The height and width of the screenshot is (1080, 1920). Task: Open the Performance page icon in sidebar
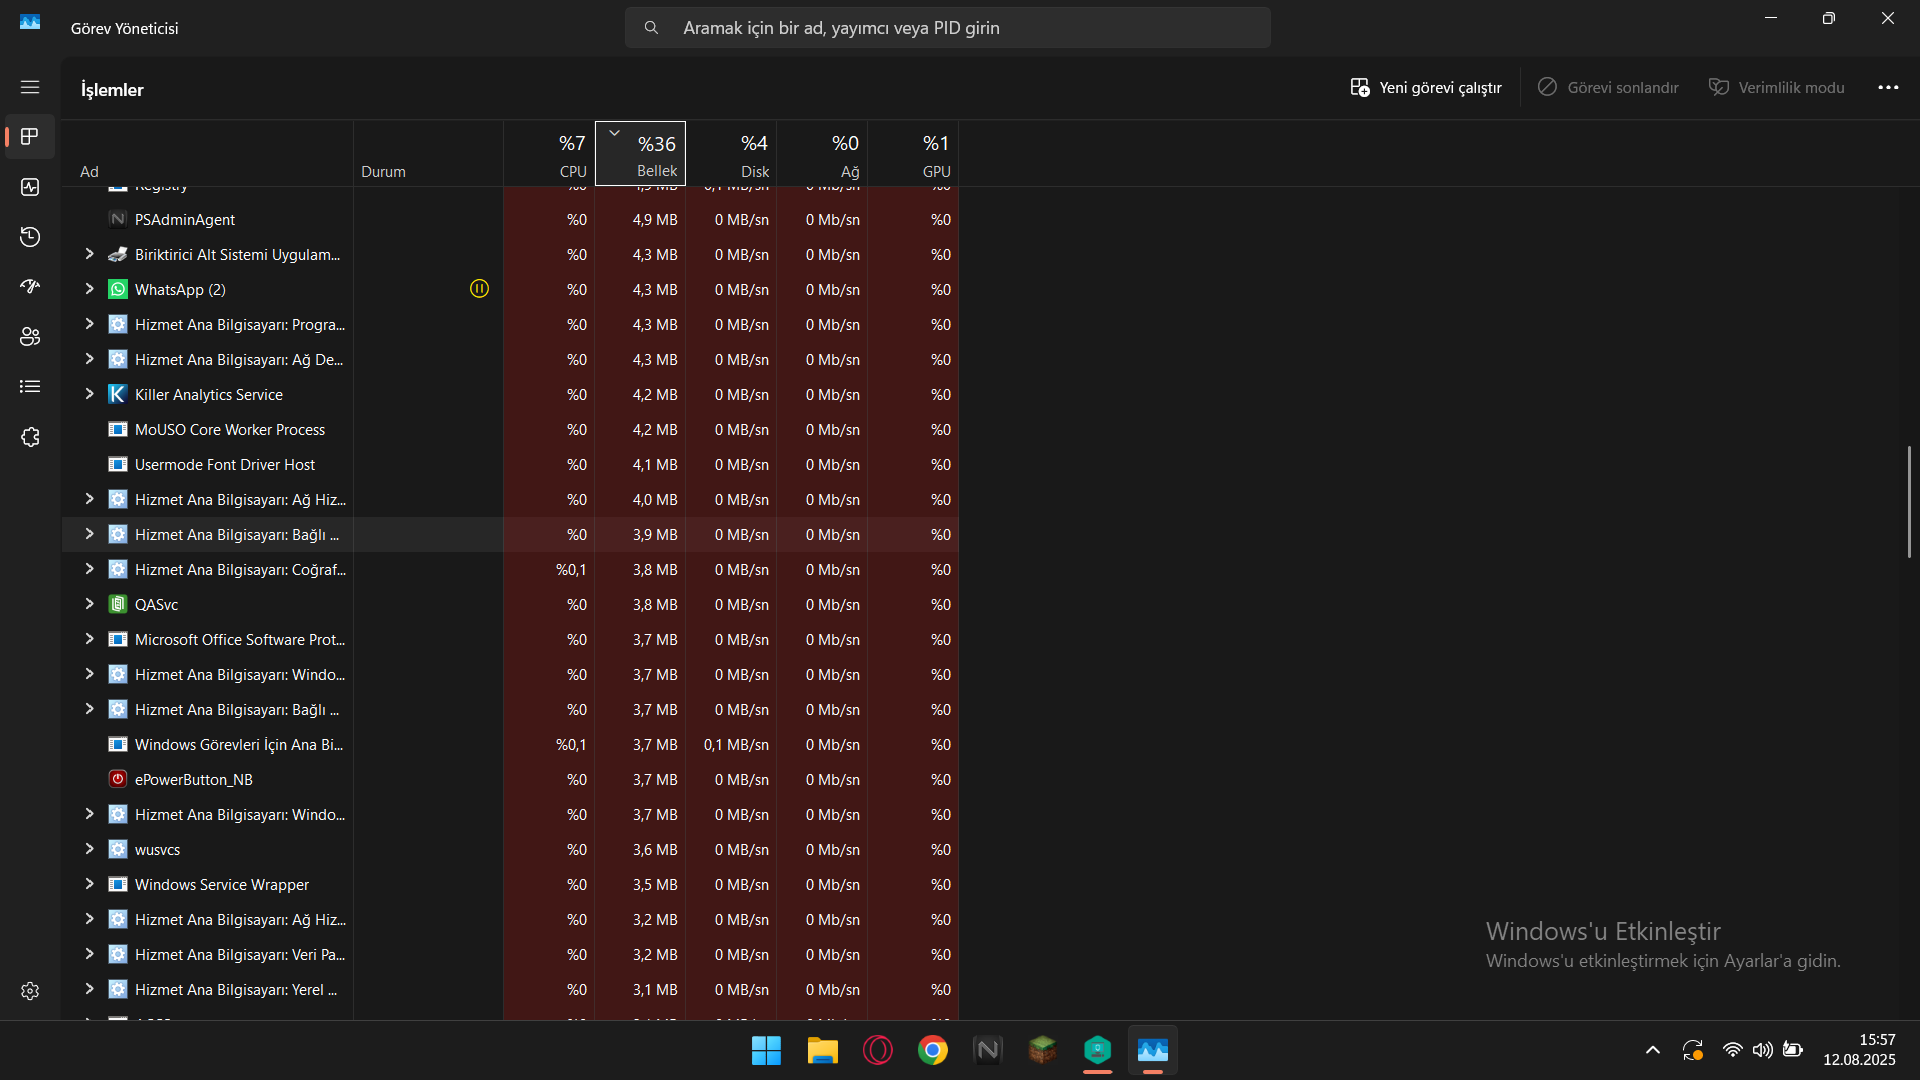[x=30, y=187]
